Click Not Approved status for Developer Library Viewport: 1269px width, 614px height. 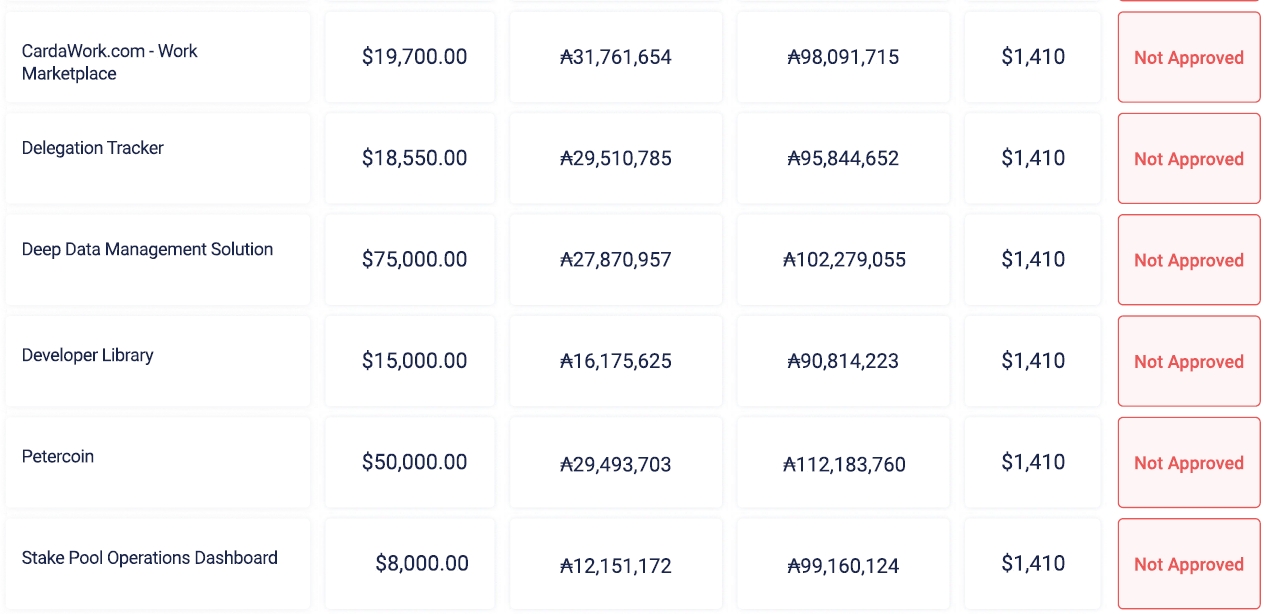[1188, 362]
